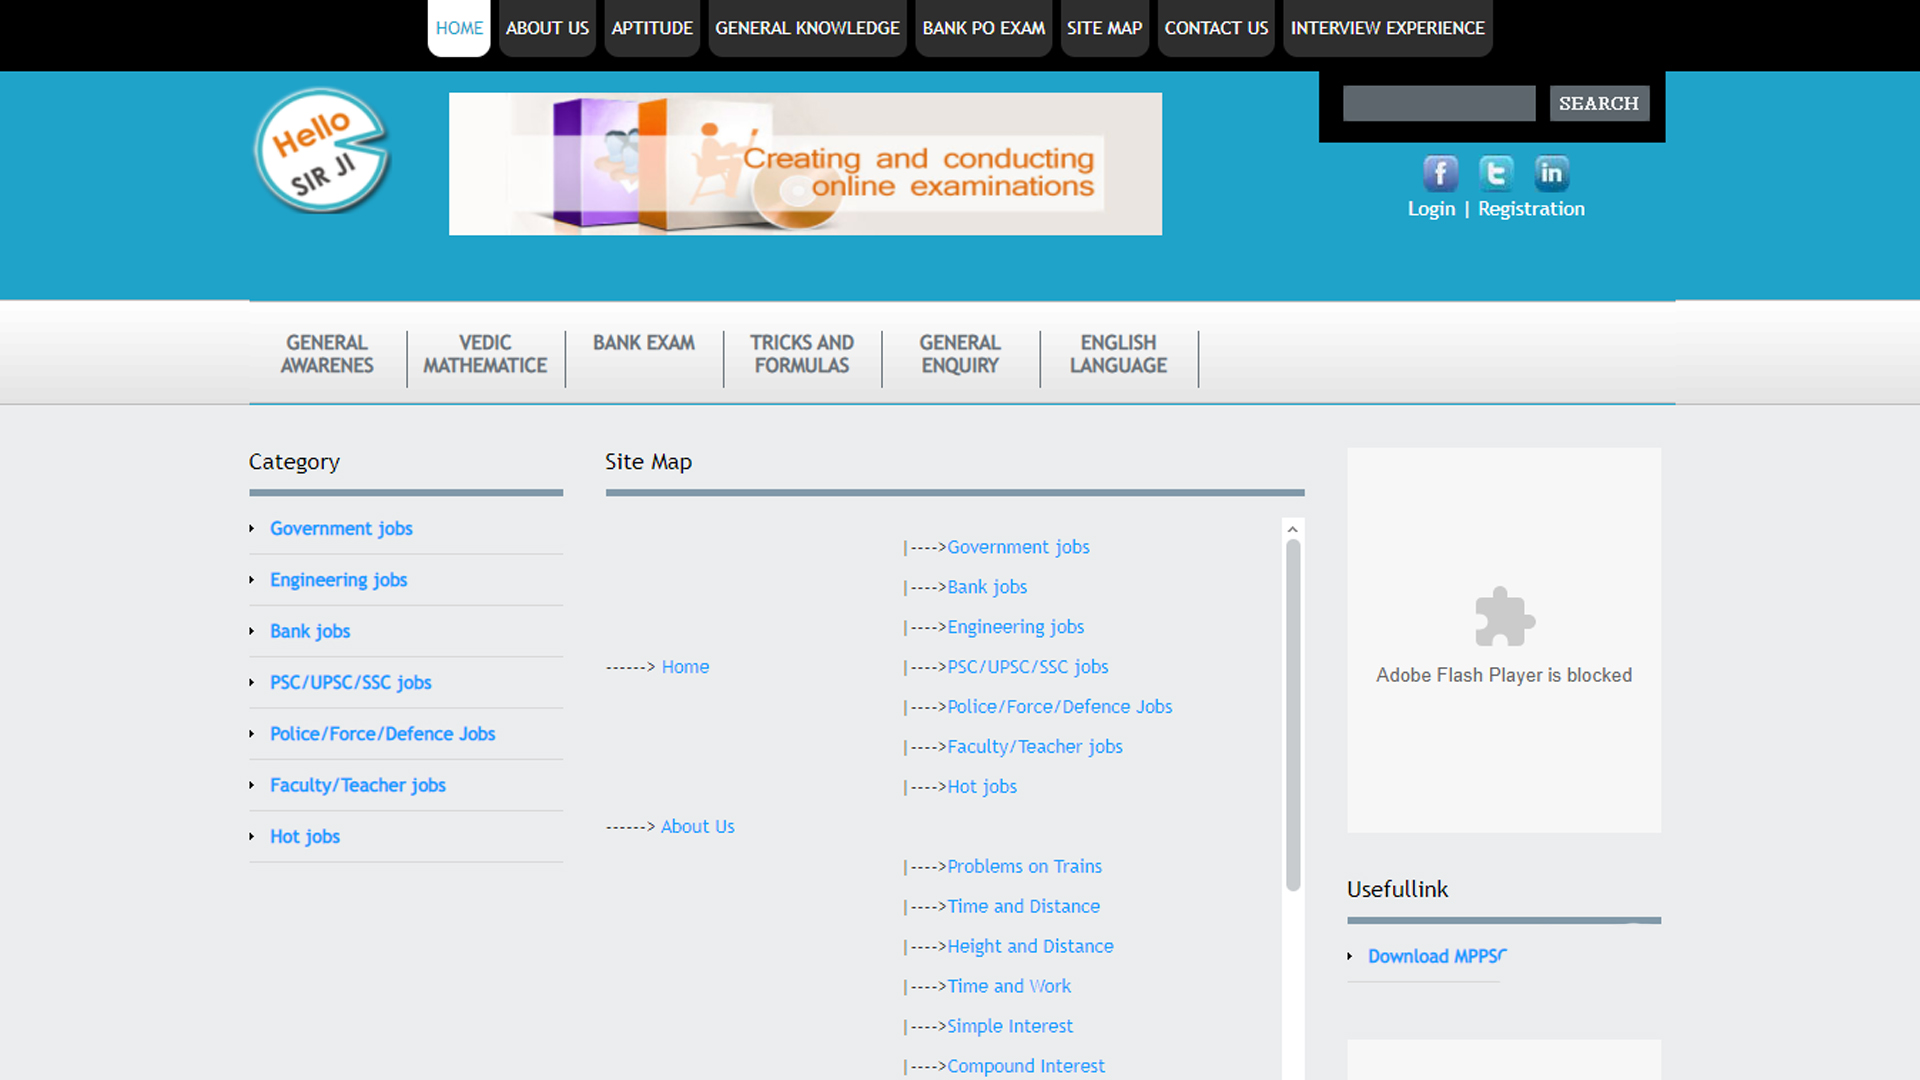Click the blocked Flash Player puzzle icon
Viewport: 1920px width, 1080px height.
tap(1504, 616)
